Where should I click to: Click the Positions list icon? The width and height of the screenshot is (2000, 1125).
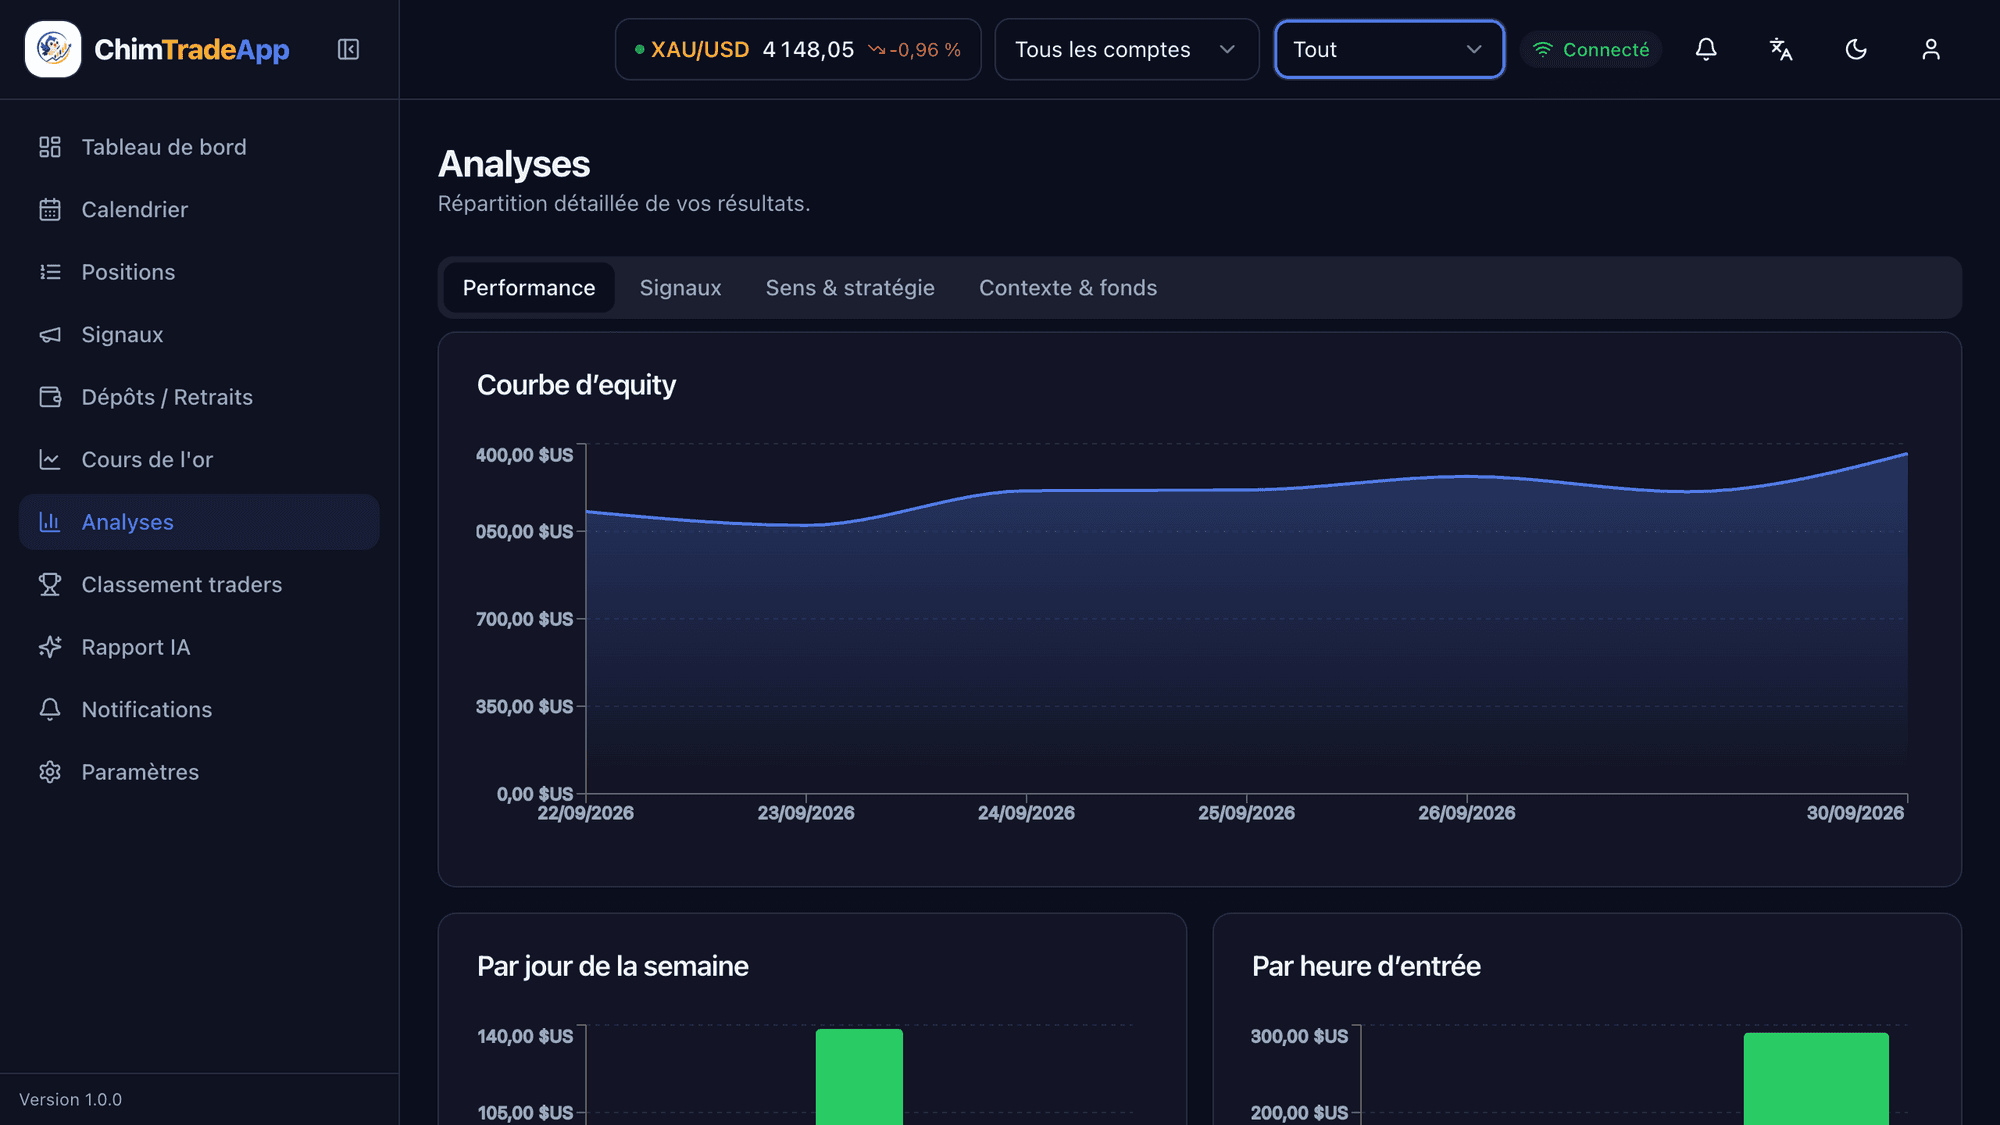pyautogui.click(x=50, y=272)
